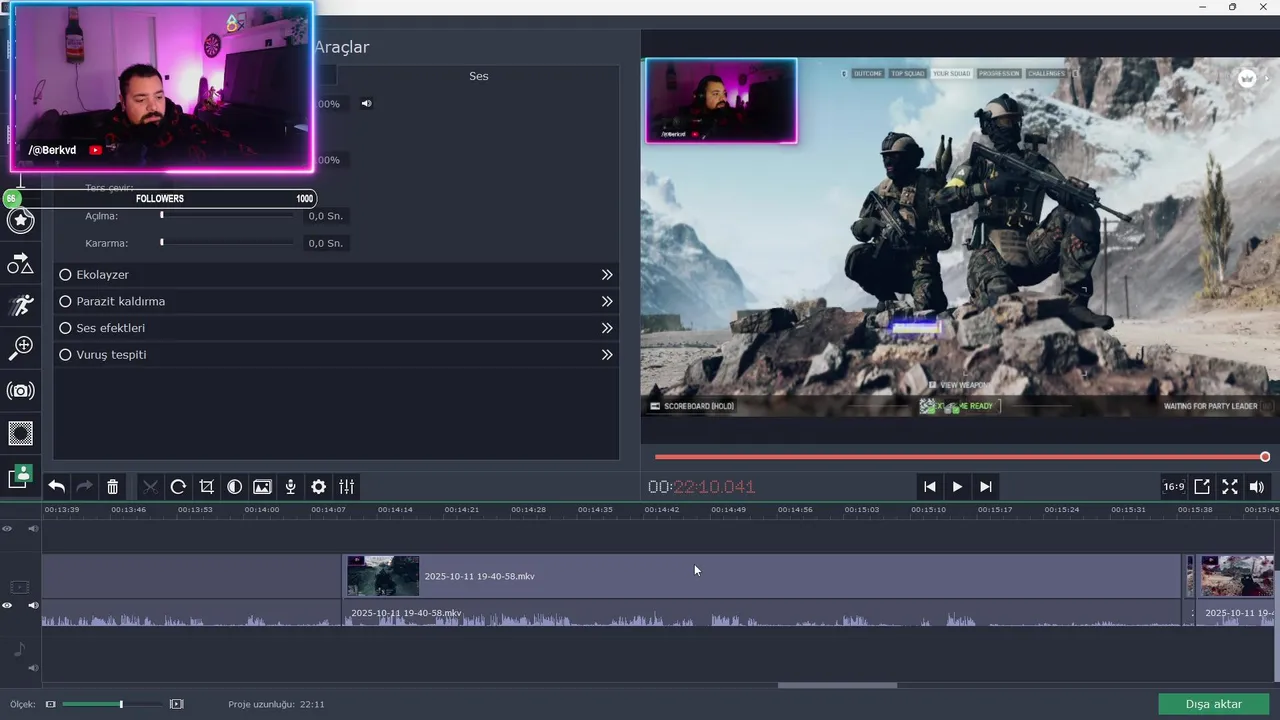Expand the Ekolayzer section chevron
Screen dimensions: 1280x720
(x=606, y=275)
